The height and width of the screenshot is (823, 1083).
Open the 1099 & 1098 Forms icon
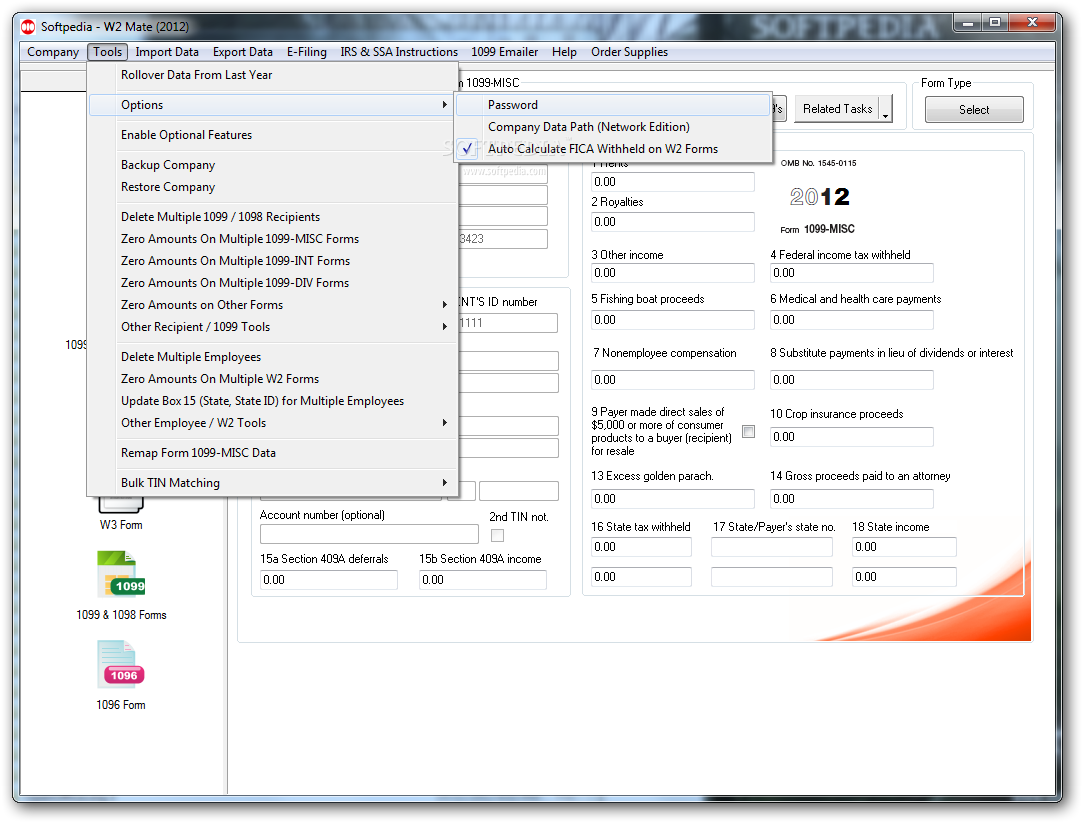tap(121, 574)
